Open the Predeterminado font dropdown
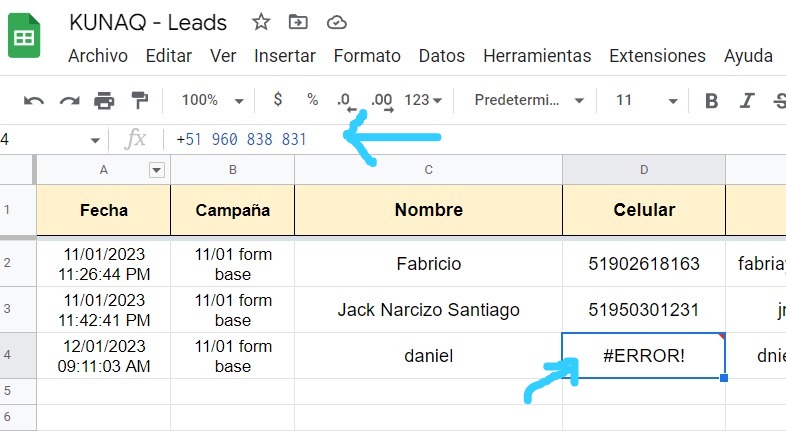Screen dimensions: 786x431 (x=529, y=100)
